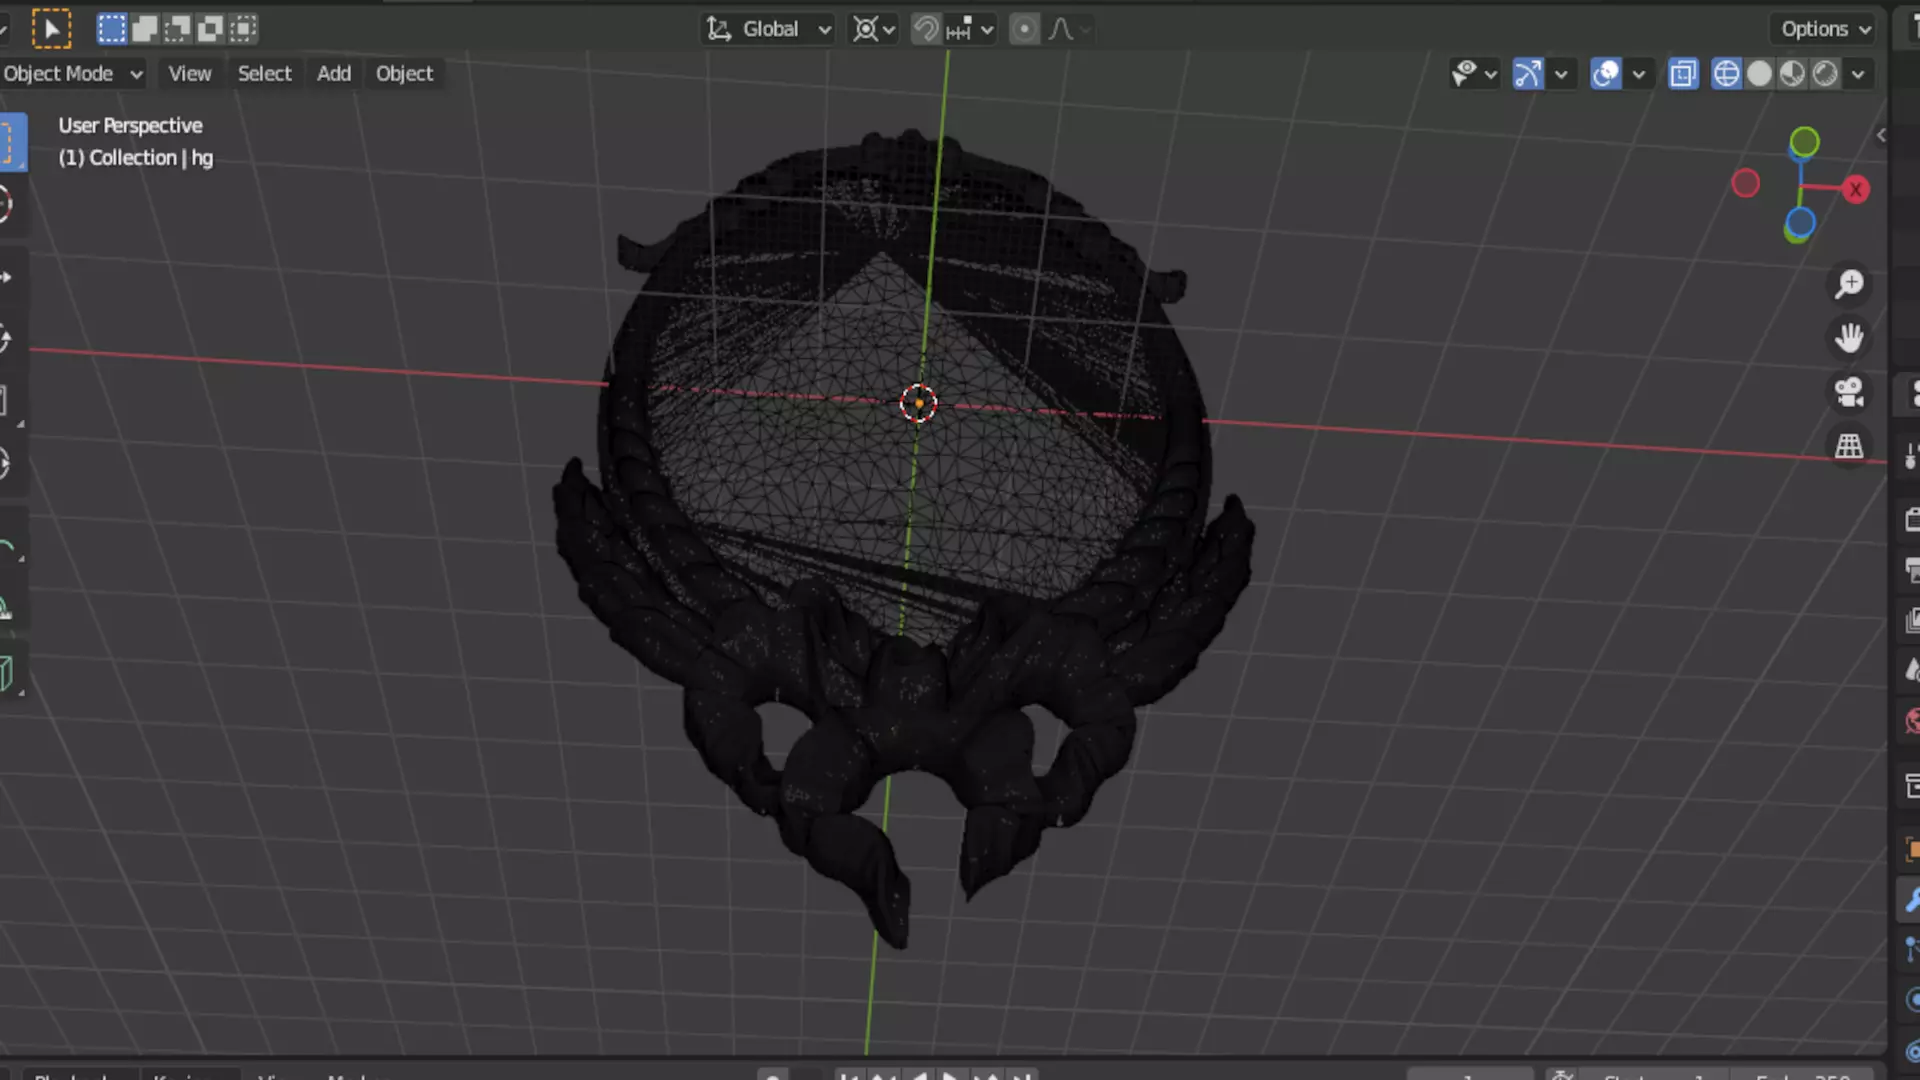Viewport: 1920px width, 1080px height.
Task: Click the negative X axis circle on the gizmo
Action: (x=1745, y=183)
